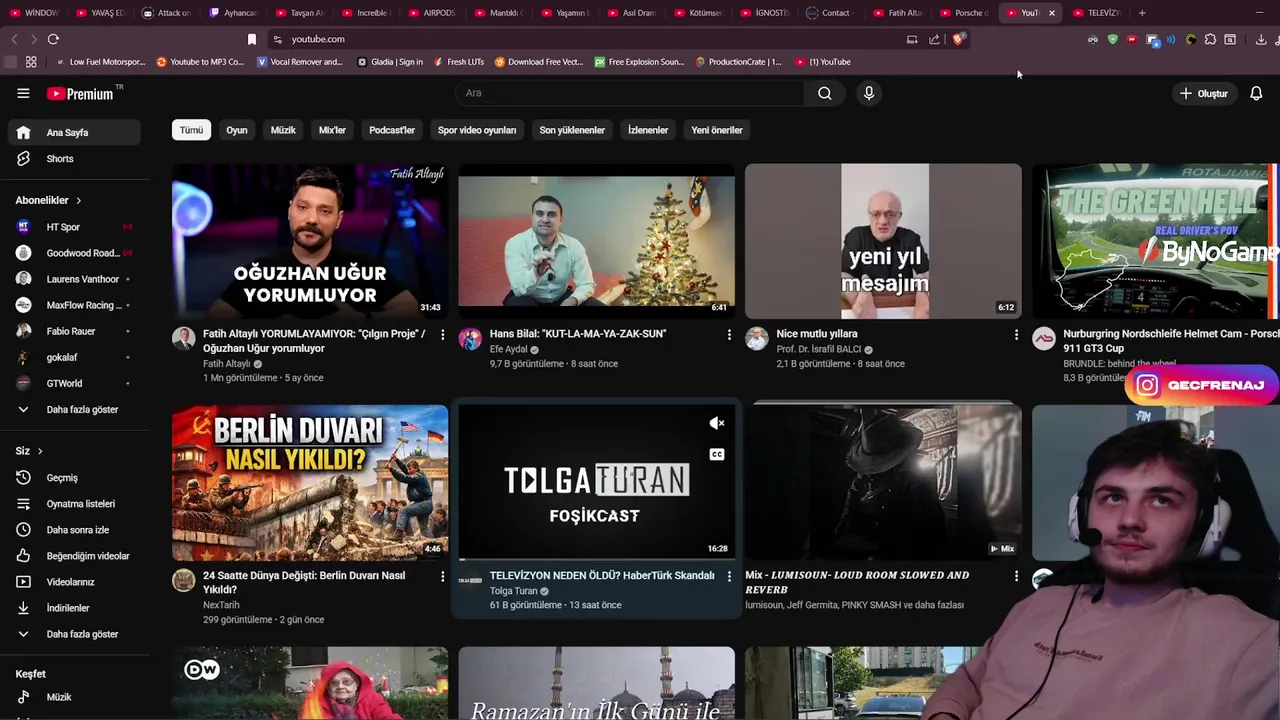Open Daha sonra izle list
The image size is (1280, 720).
point(74,530)
